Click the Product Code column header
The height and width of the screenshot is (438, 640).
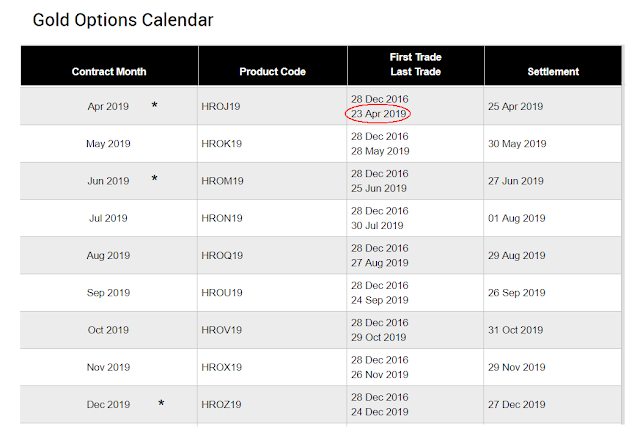(272, 71)
